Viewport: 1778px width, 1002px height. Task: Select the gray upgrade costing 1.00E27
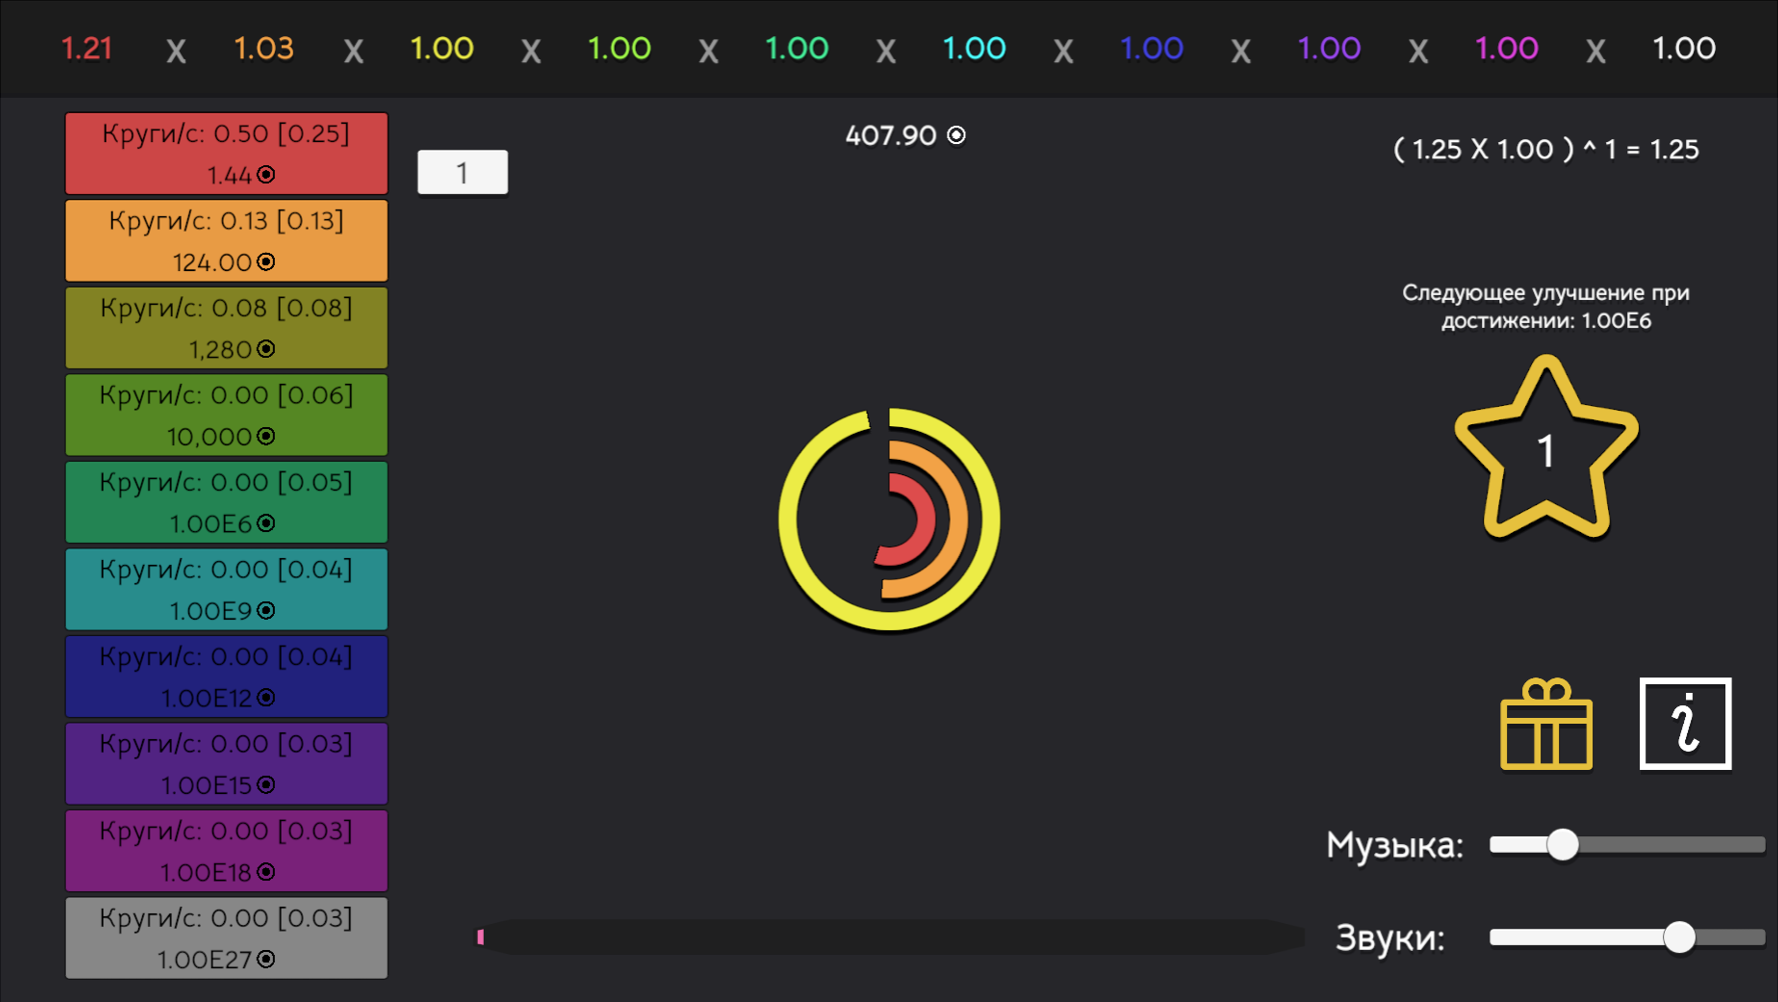tap(226, 937)
